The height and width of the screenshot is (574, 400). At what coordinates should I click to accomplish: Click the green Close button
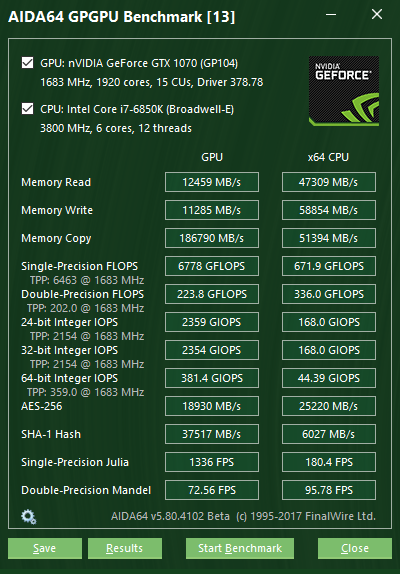pos(355,548)
